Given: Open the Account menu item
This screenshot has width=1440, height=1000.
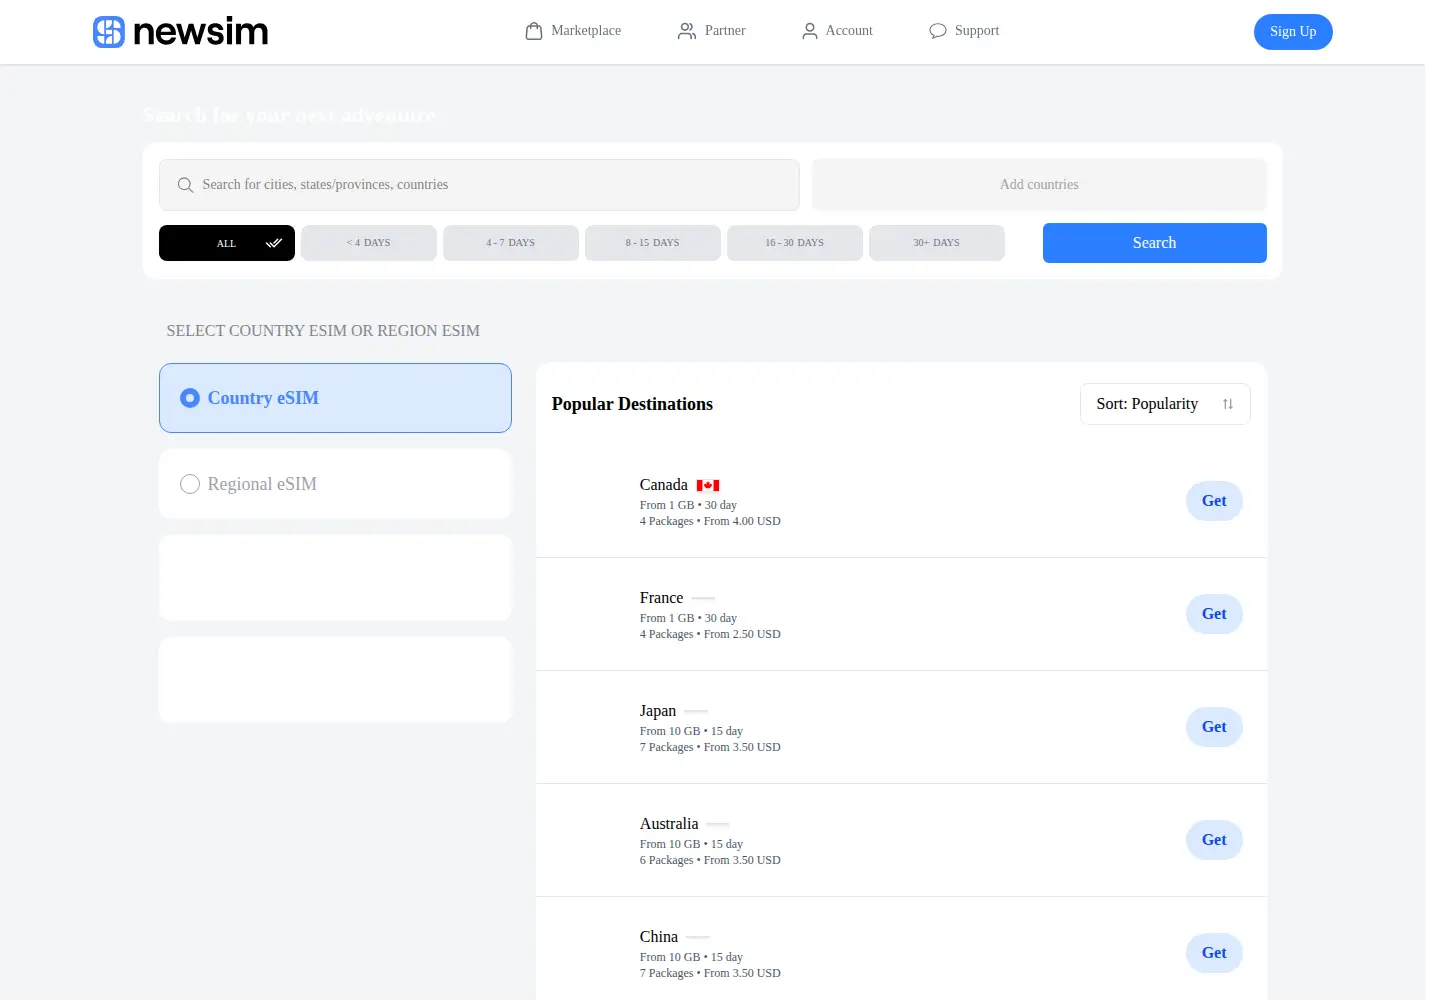Looking at the screenshot, I should [837, 31].
